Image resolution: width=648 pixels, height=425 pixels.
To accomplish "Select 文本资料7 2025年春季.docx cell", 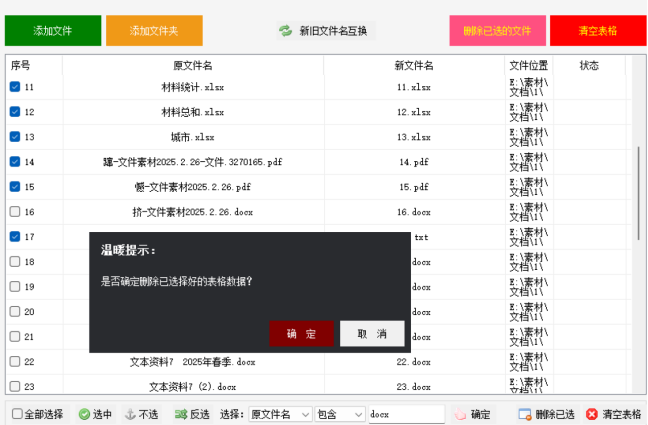I will click(193, 362).
